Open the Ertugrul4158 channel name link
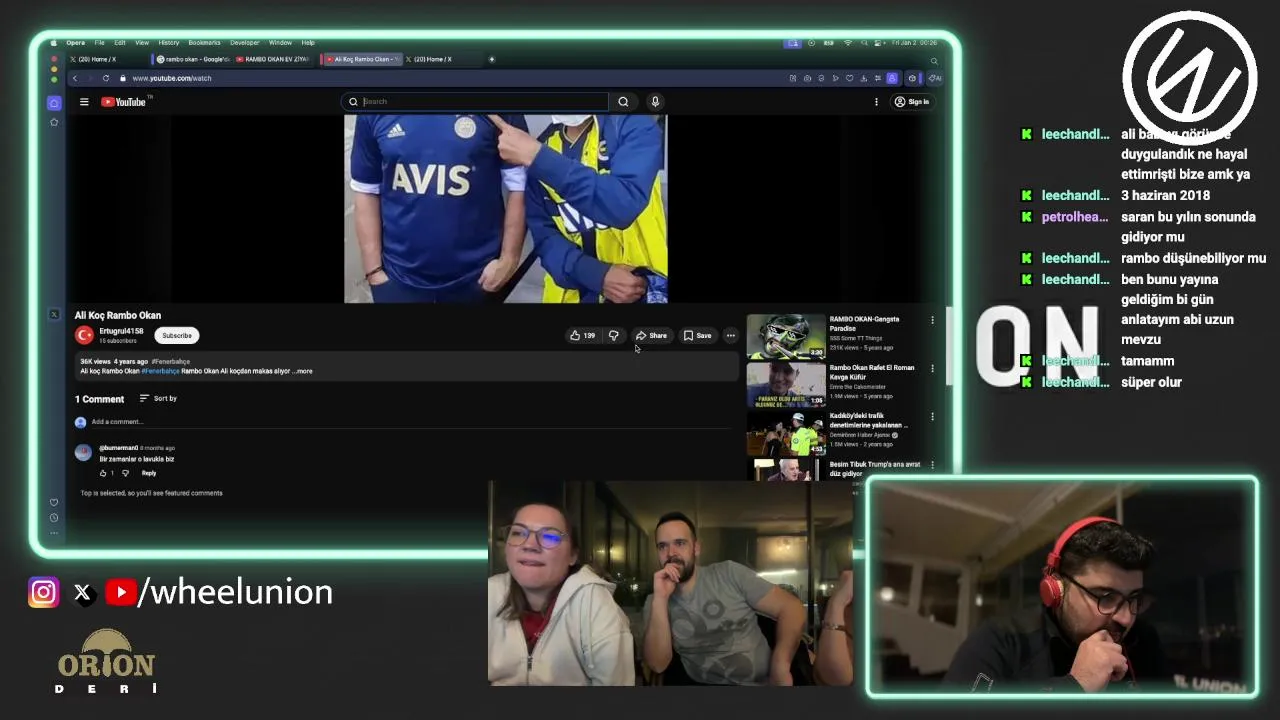Viewport: 1280px width, 720px height. coord(121,331)
